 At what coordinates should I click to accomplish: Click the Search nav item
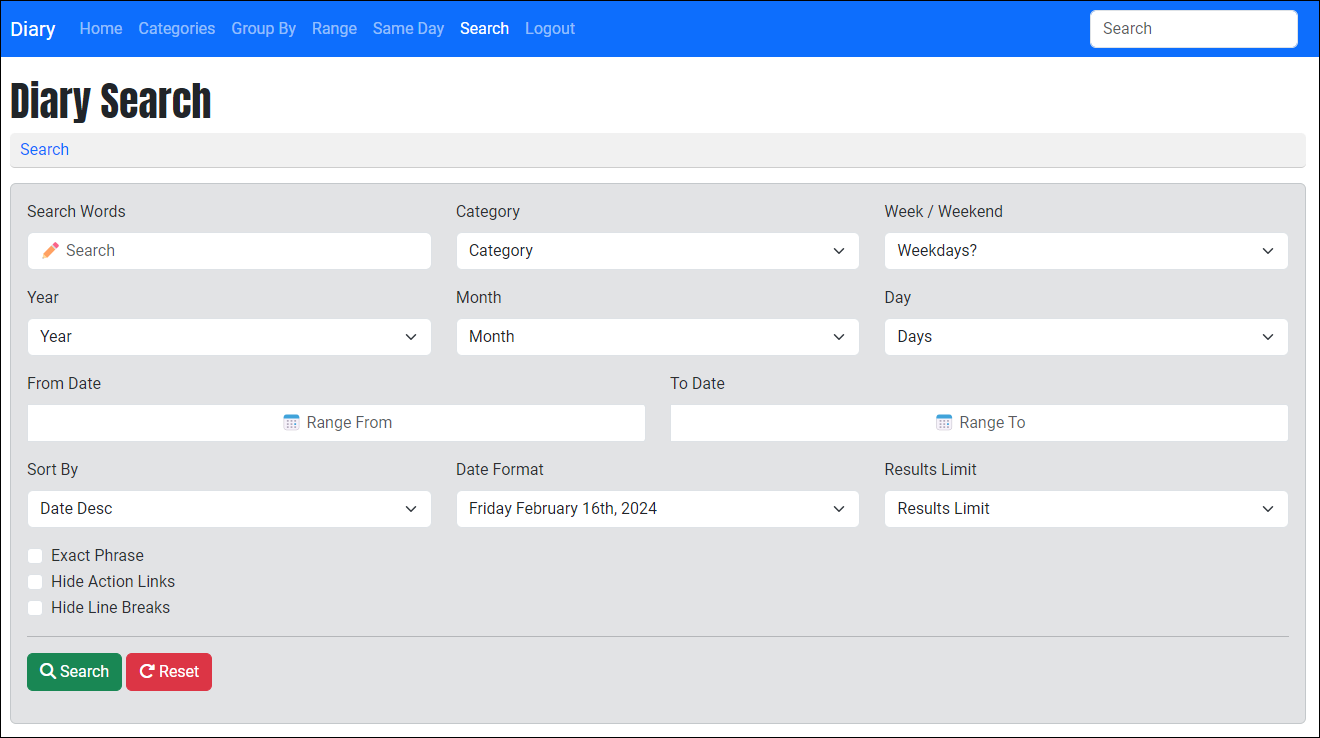pyautogui.click(x=484, y=29)
